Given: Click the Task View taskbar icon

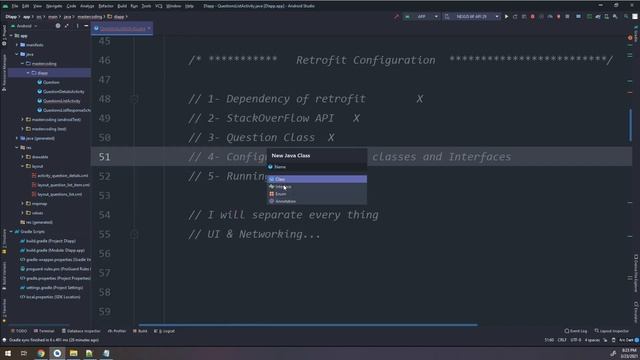Looking at the screenshot, I should 24,353.
